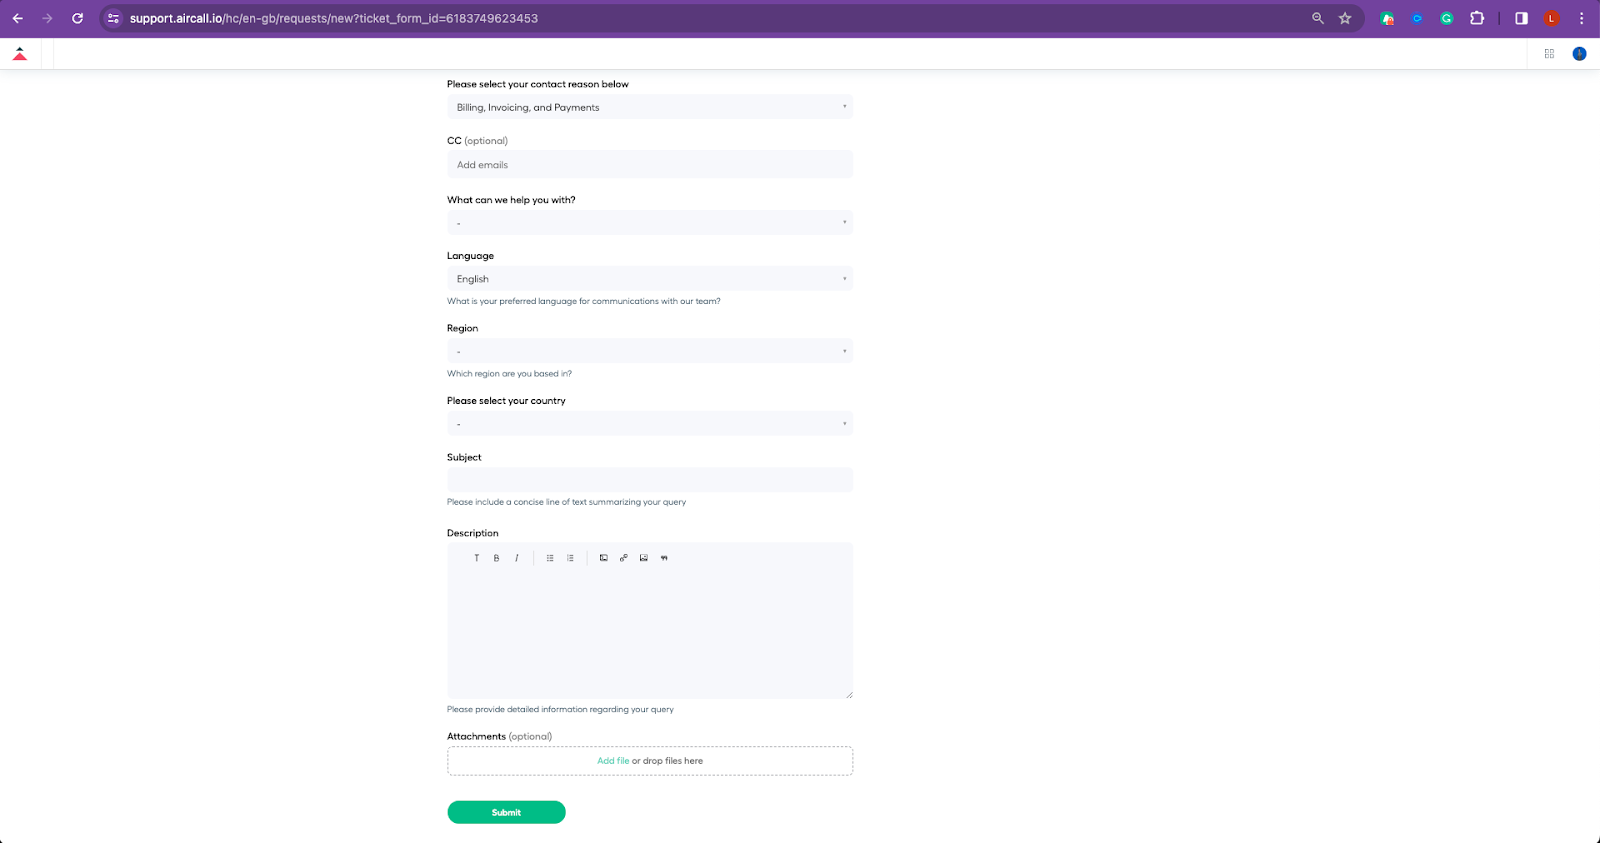Toggle the browser side panel icon
Image resolution: width=1600 pixels, height=843 pixels.
(1521, 18)
